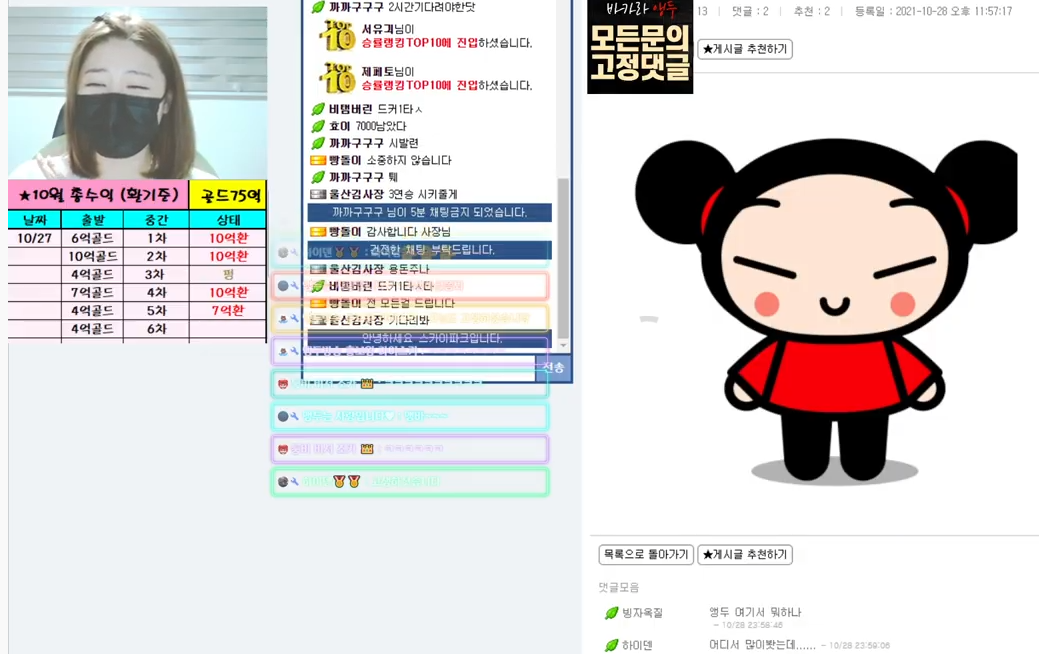The width and height of the screenshot is (1039, 654).
Task: Go back via 목록으로 돌아가기 button
Action: click(x=646, y=555)
